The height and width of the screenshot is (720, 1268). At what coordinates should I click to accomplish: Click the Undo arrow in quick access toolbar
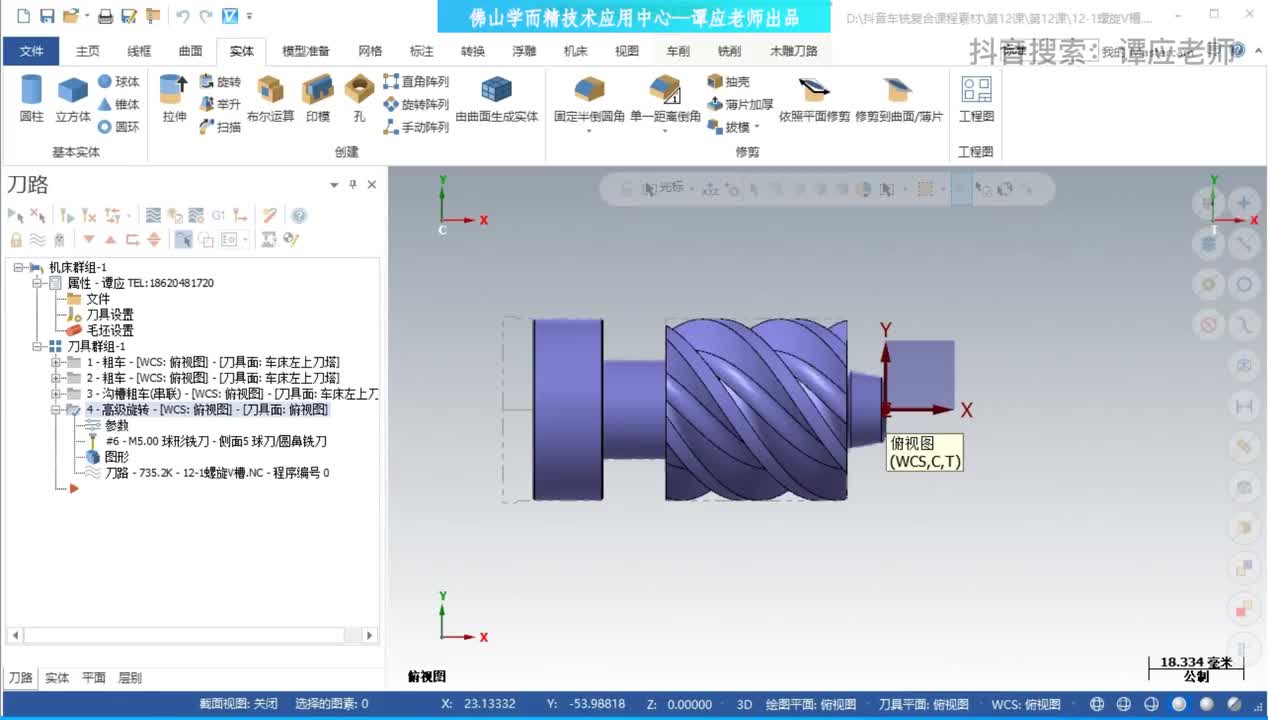tap(182, 16)
